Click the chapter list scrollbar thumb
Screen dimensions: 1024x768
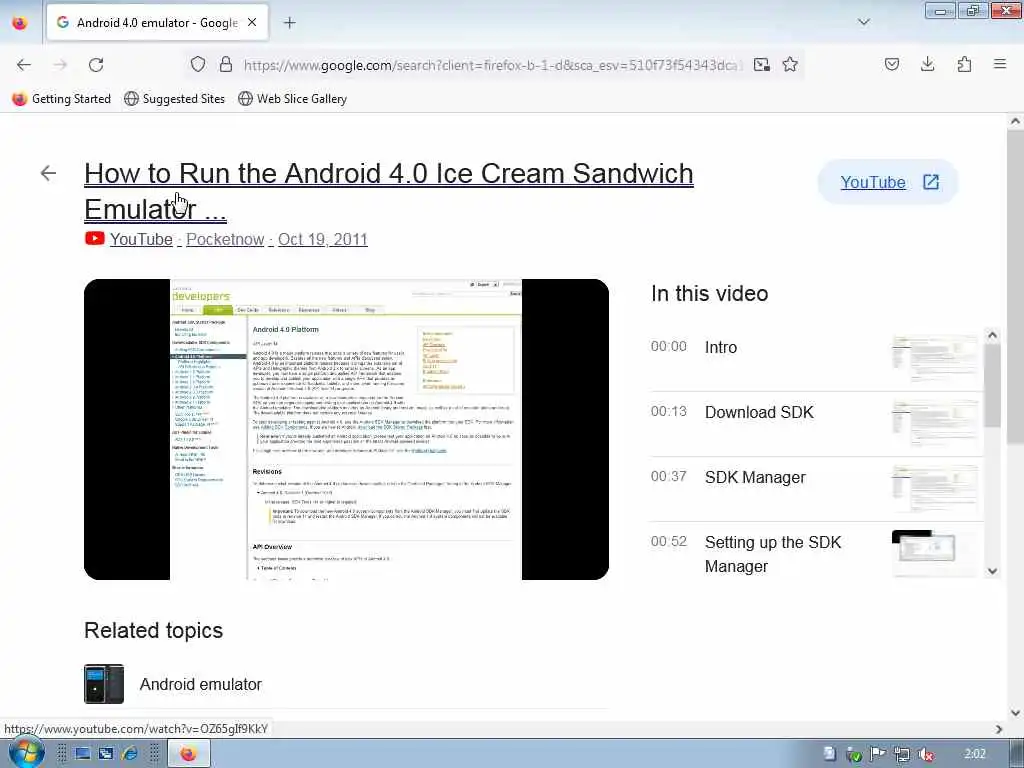(x=992, y=385)
